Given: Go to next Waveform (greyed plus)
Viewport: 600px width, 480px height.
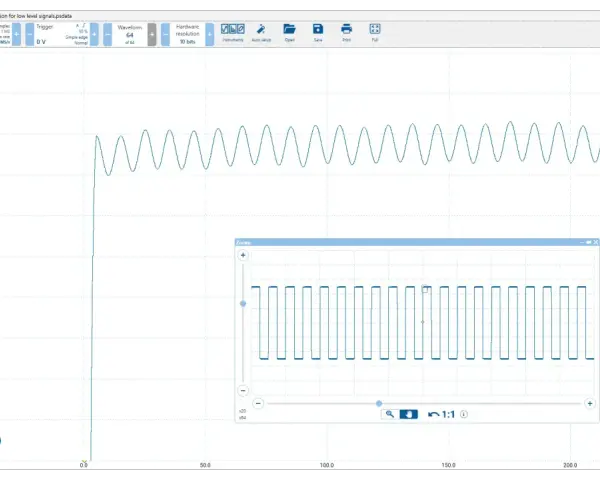Looking at the screenshot, I should pos(152,34).
